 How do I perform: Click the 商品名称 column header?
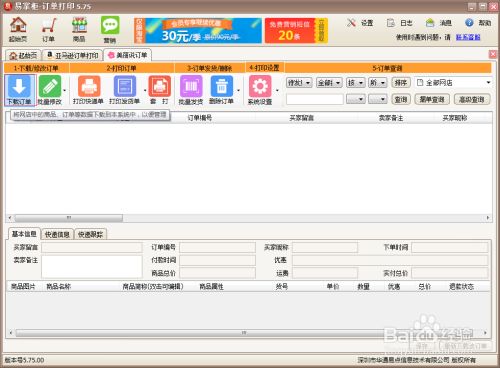[59, 287]
